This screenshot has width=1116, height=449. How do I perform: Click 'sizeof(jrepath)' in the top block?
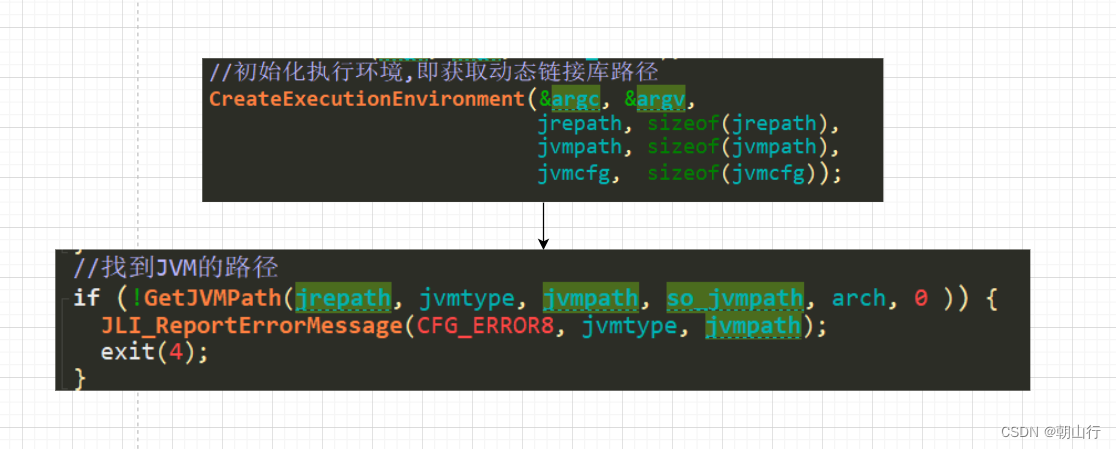point(739,124)
